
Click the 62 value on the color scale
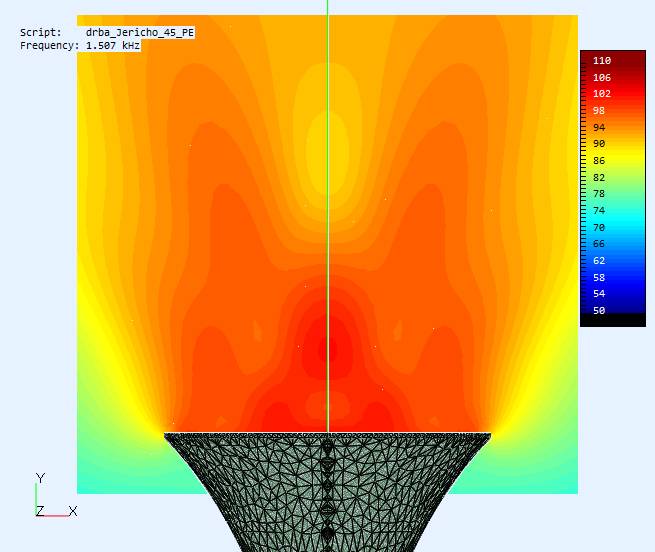pyautogui.click(x=599, y=261)
